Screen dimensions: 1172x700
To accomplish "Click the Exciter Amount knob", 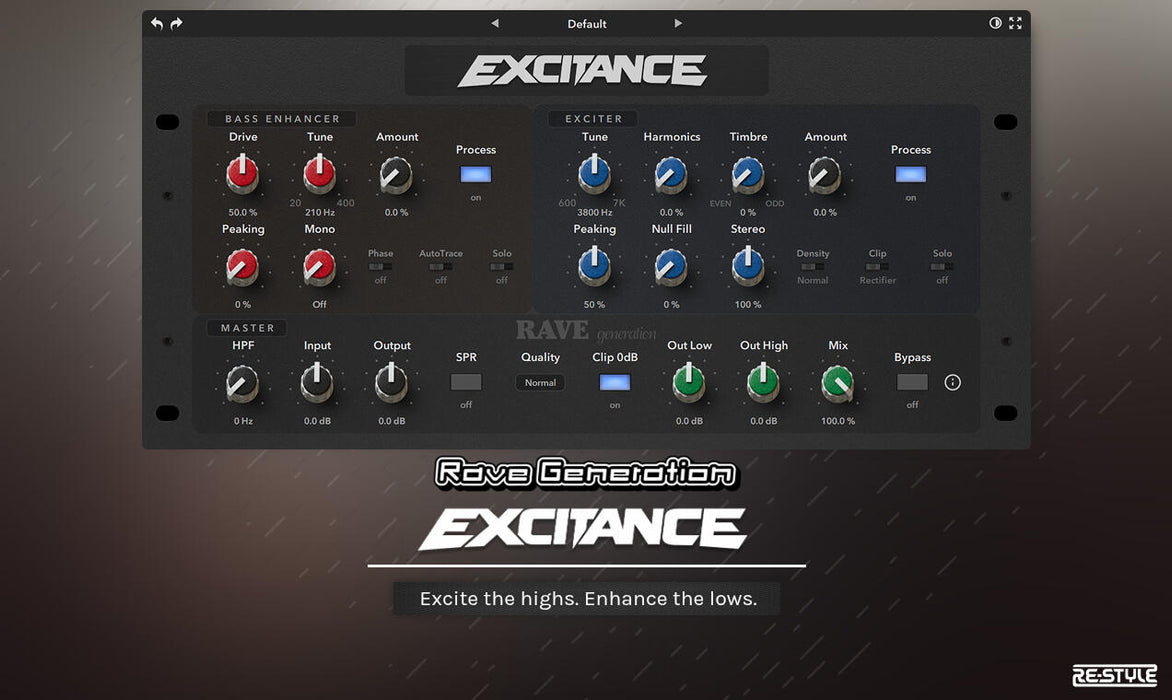I will pos(824,175).
